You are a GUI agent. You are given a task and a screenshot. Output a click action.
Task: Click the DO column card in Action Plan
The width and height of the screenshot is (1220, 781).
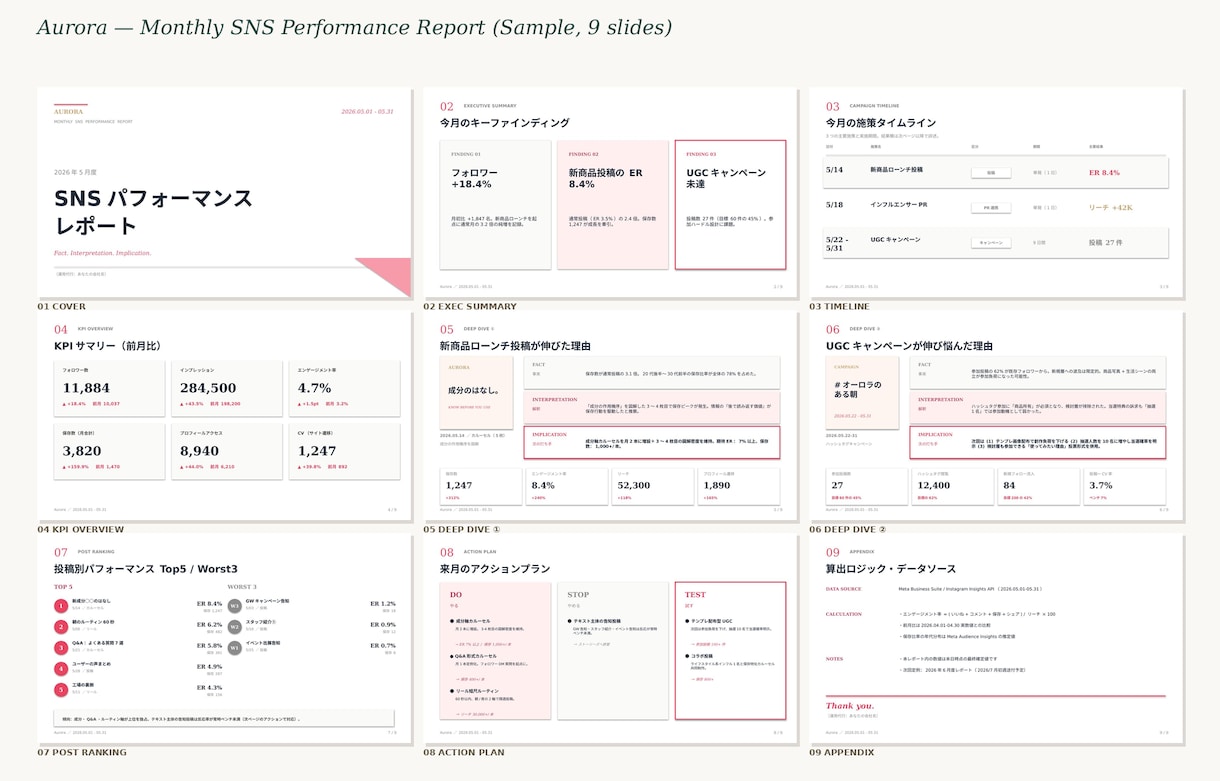[x=495, y=650]
